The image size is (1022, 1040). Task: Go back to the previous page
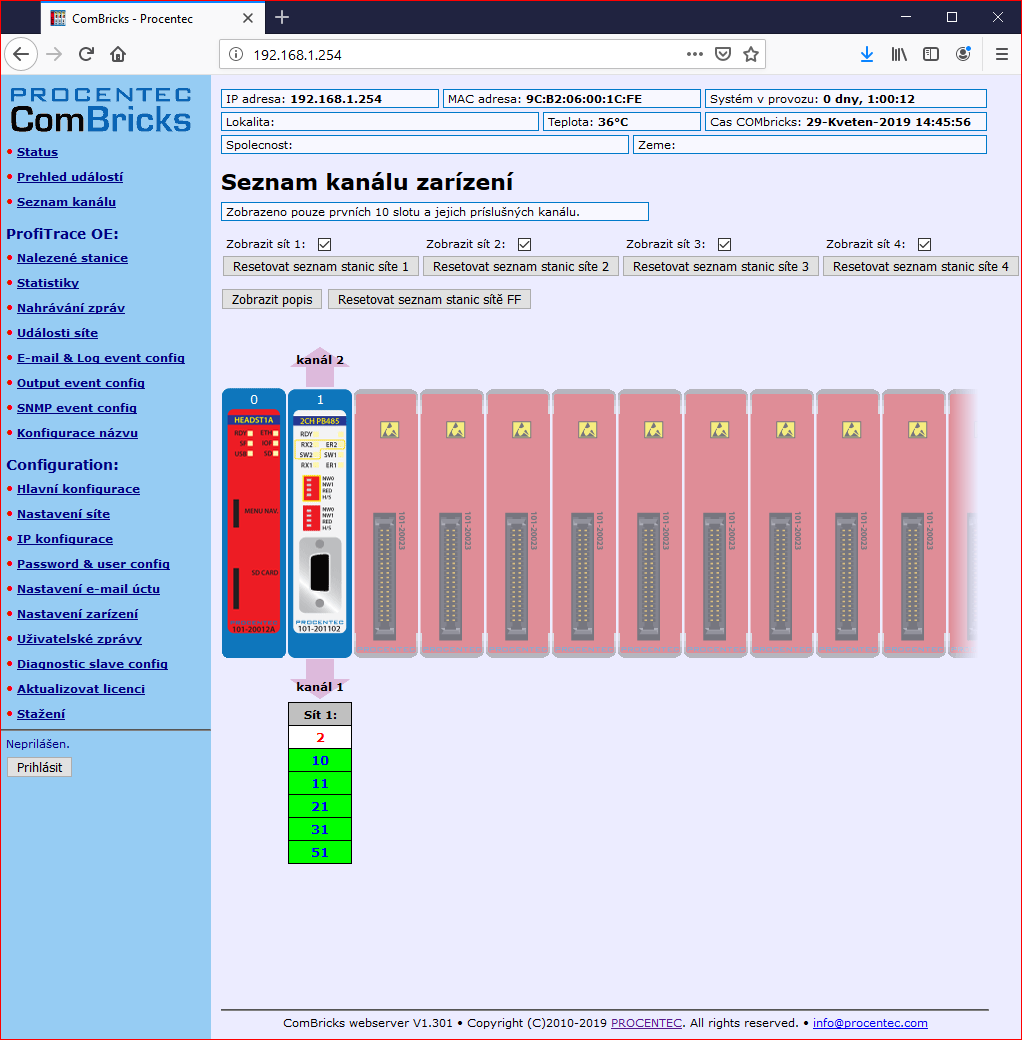point(21,54)
